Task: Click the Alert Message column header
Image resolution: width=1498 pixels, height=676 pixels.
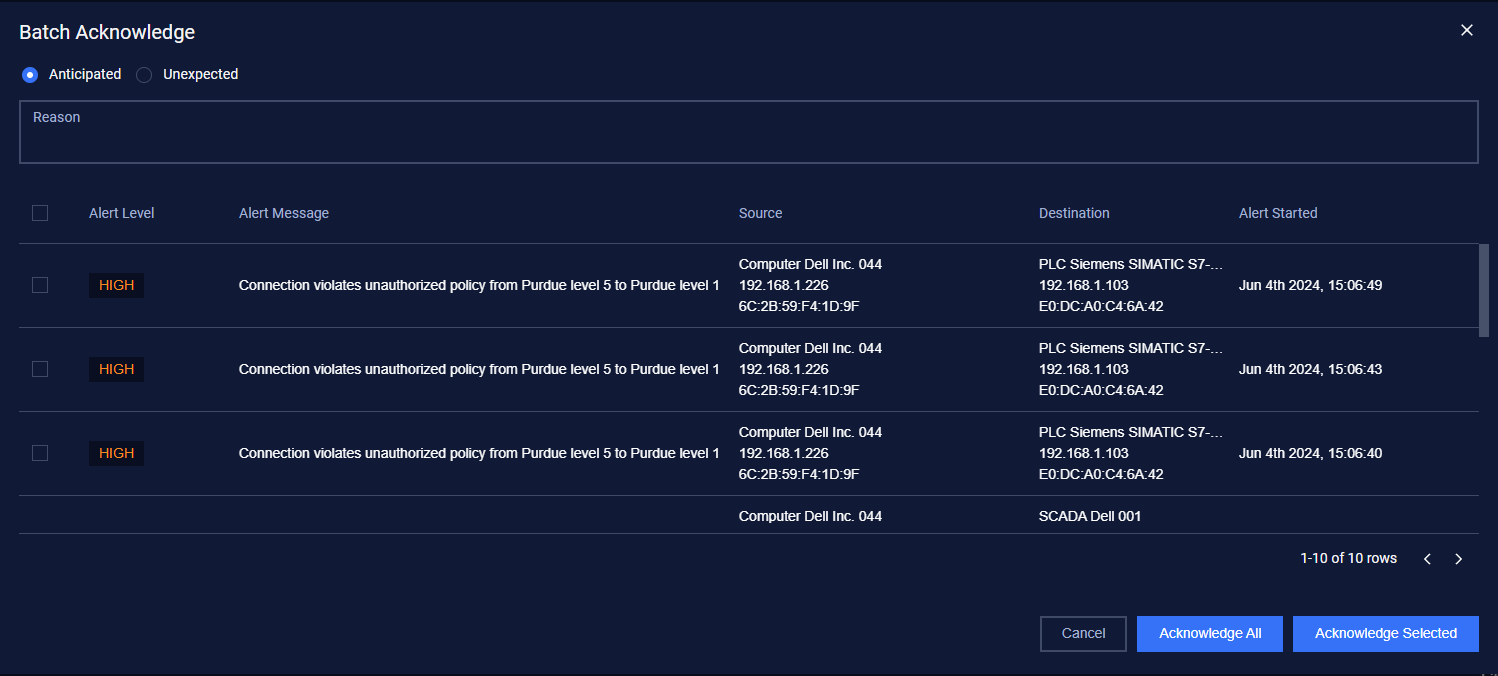Action: [284, 213]
